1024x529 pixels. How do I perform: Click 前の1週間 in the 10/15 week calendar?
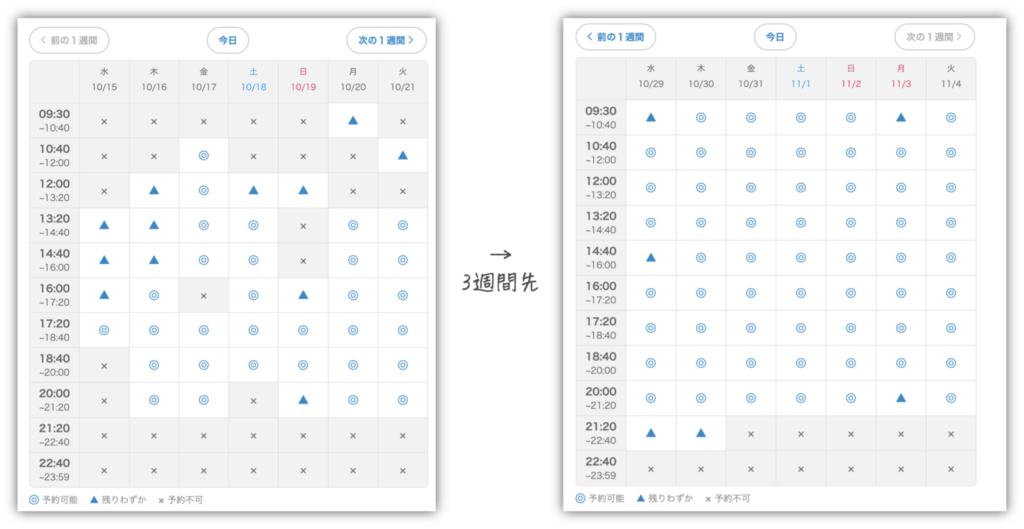(x=69, y=40)
